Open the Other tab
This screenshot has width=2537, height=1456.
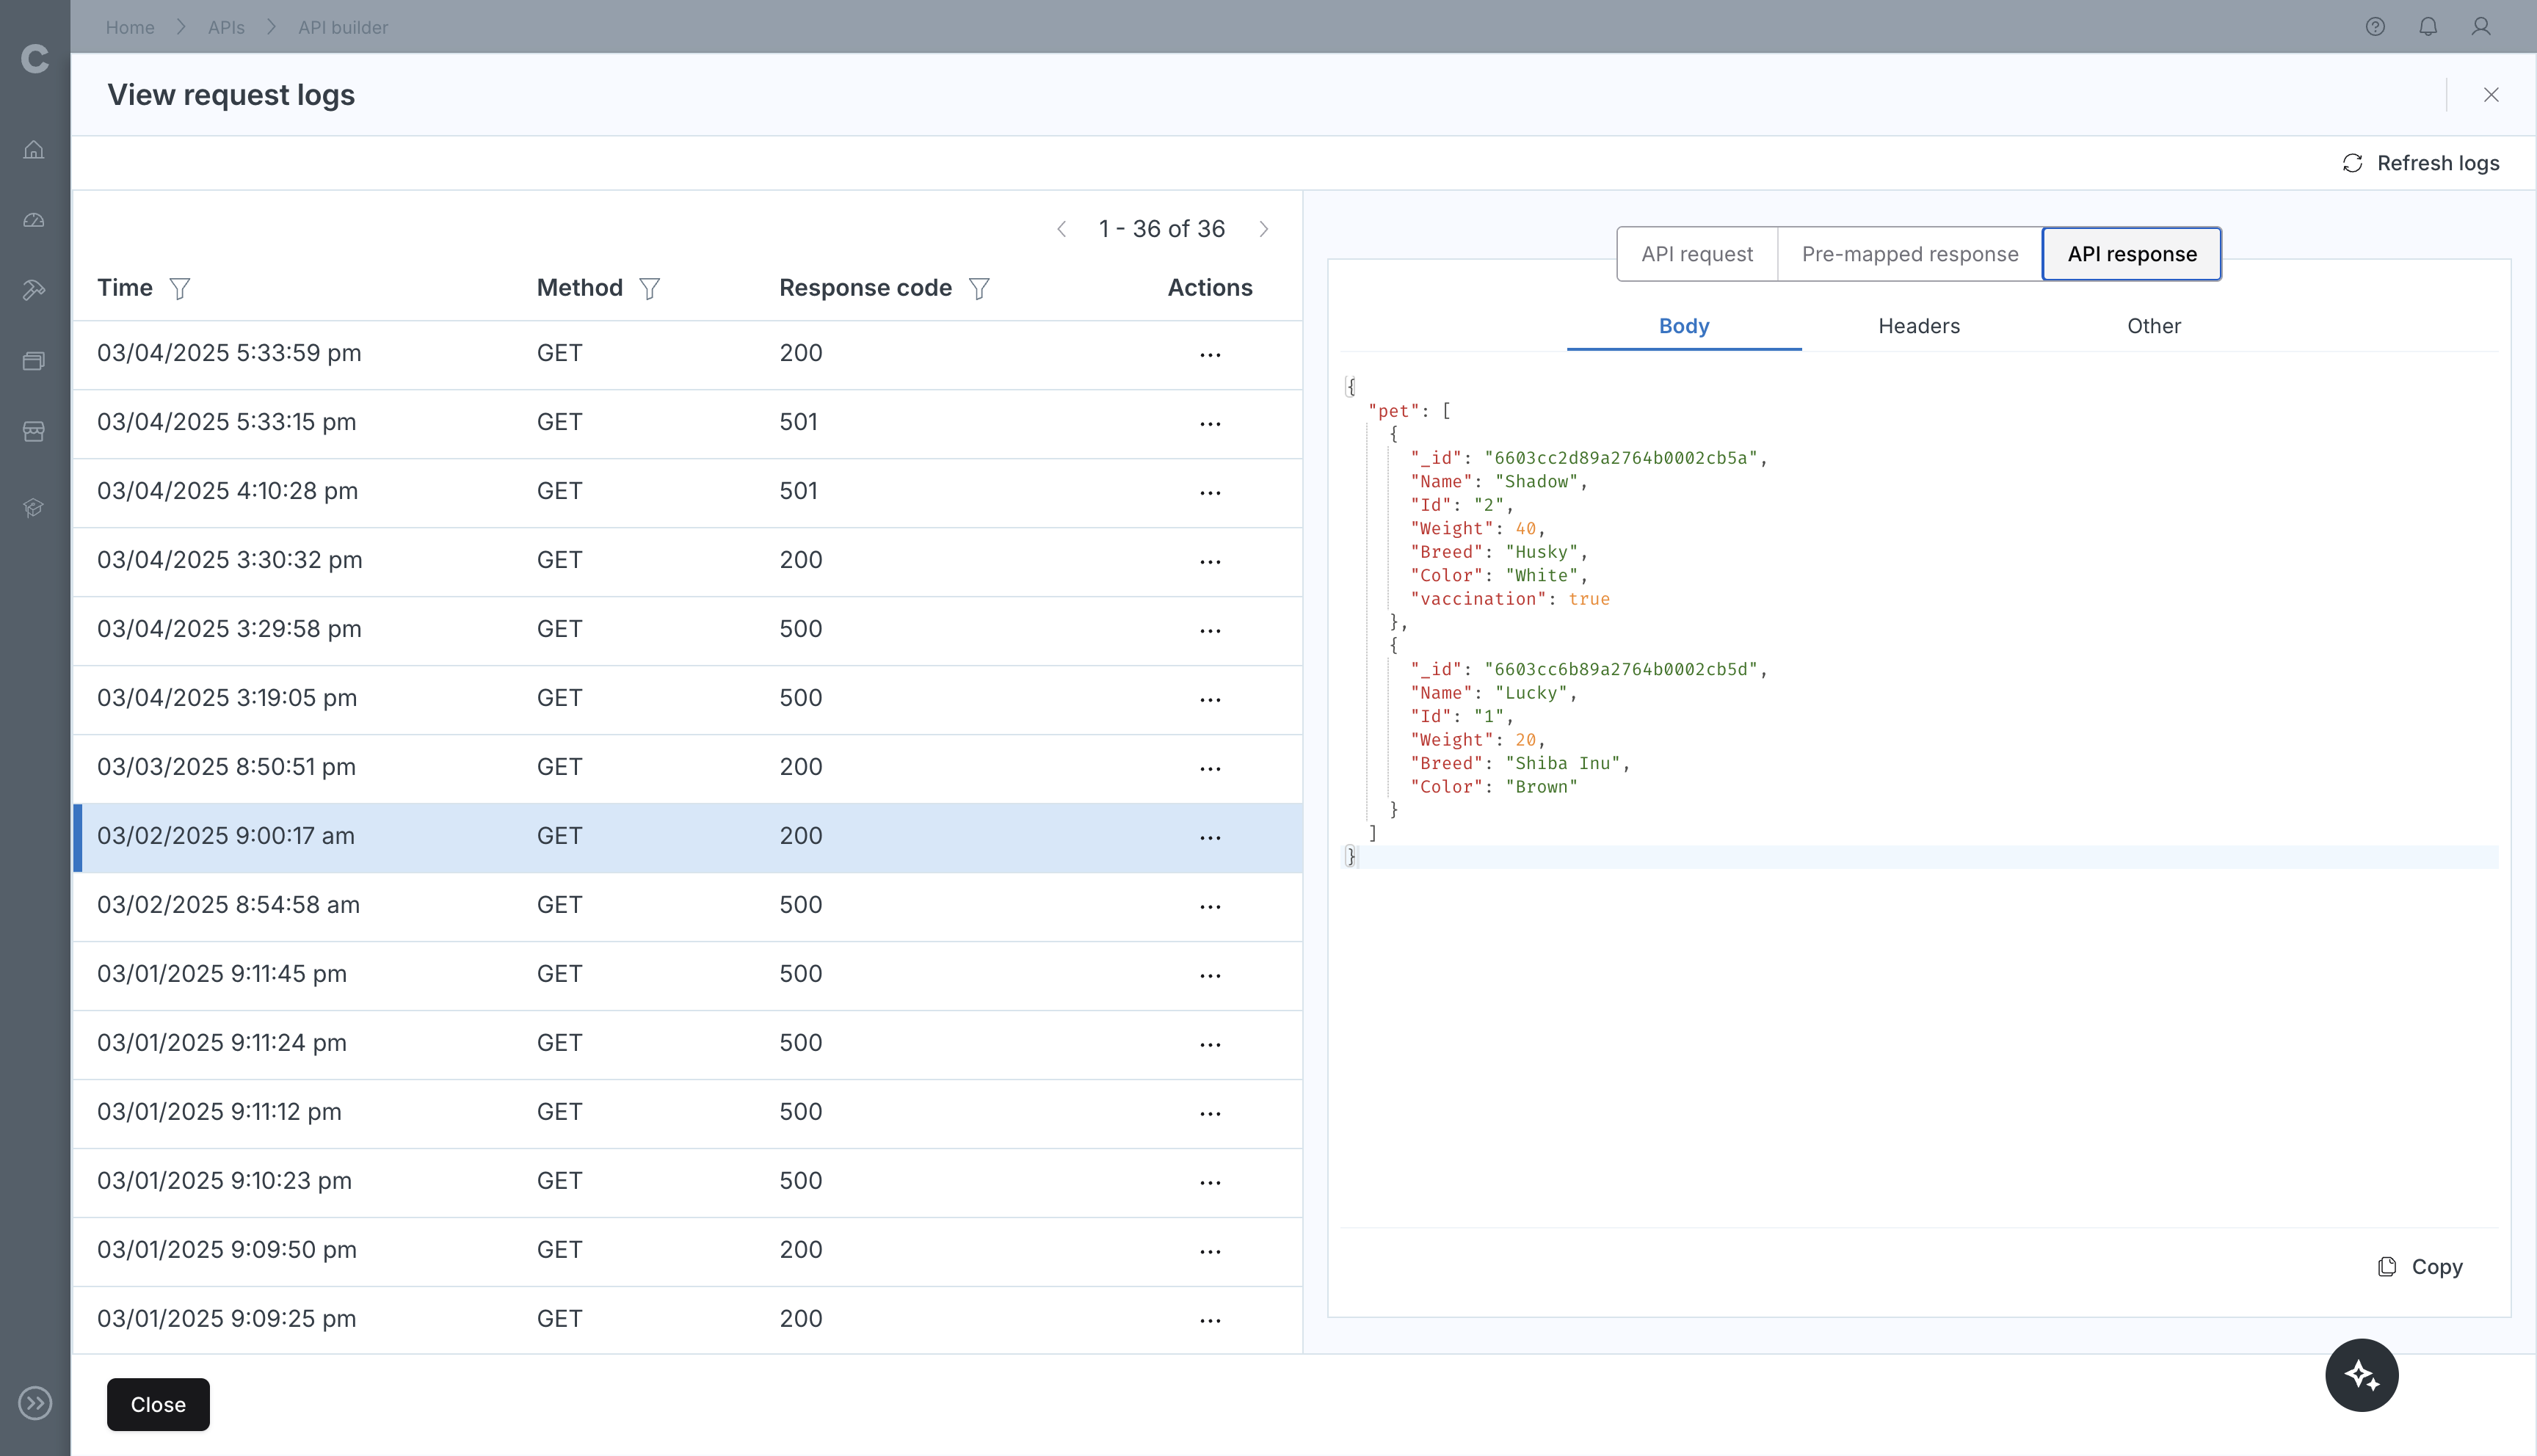pos(2154,326)
